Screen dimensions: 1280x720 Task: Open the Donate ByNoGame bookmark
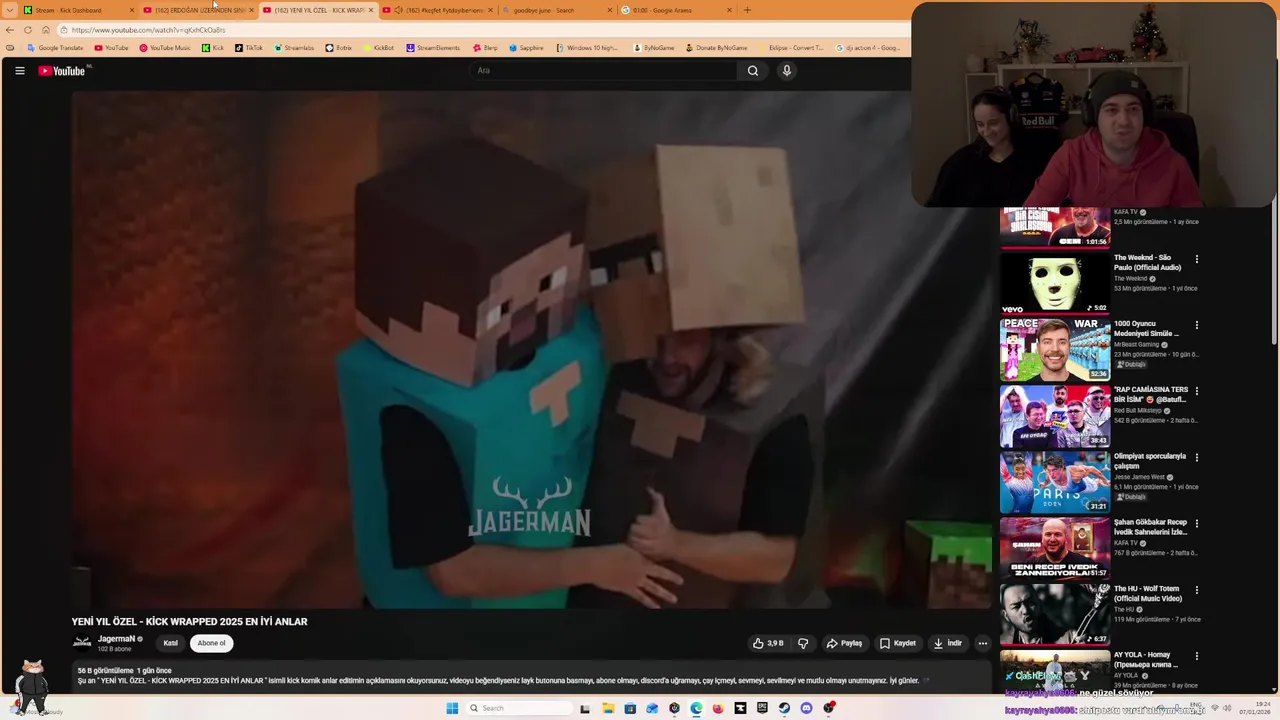click(x=716, y=48)
